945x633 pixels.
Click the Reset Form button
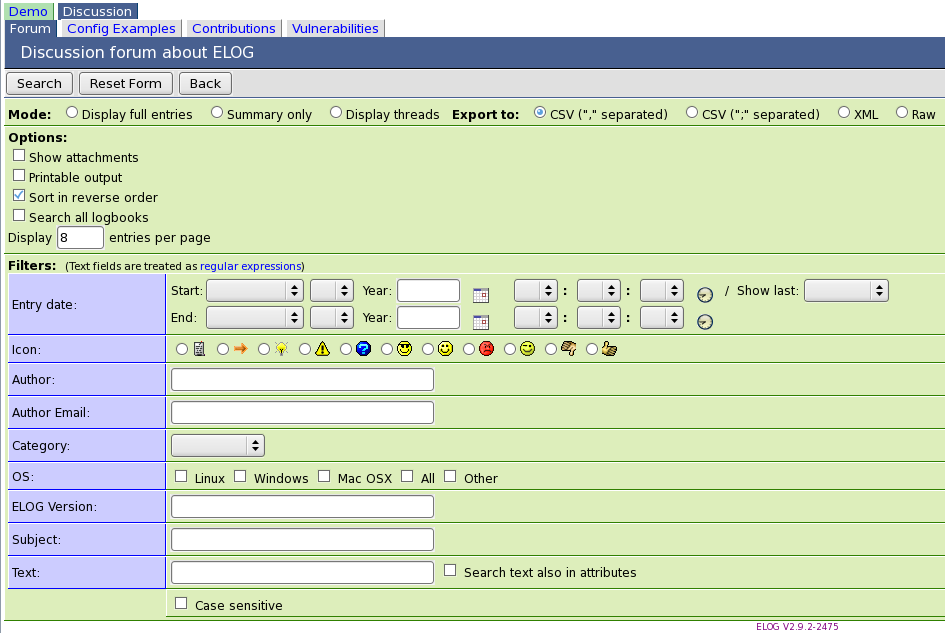click(125, 83)
